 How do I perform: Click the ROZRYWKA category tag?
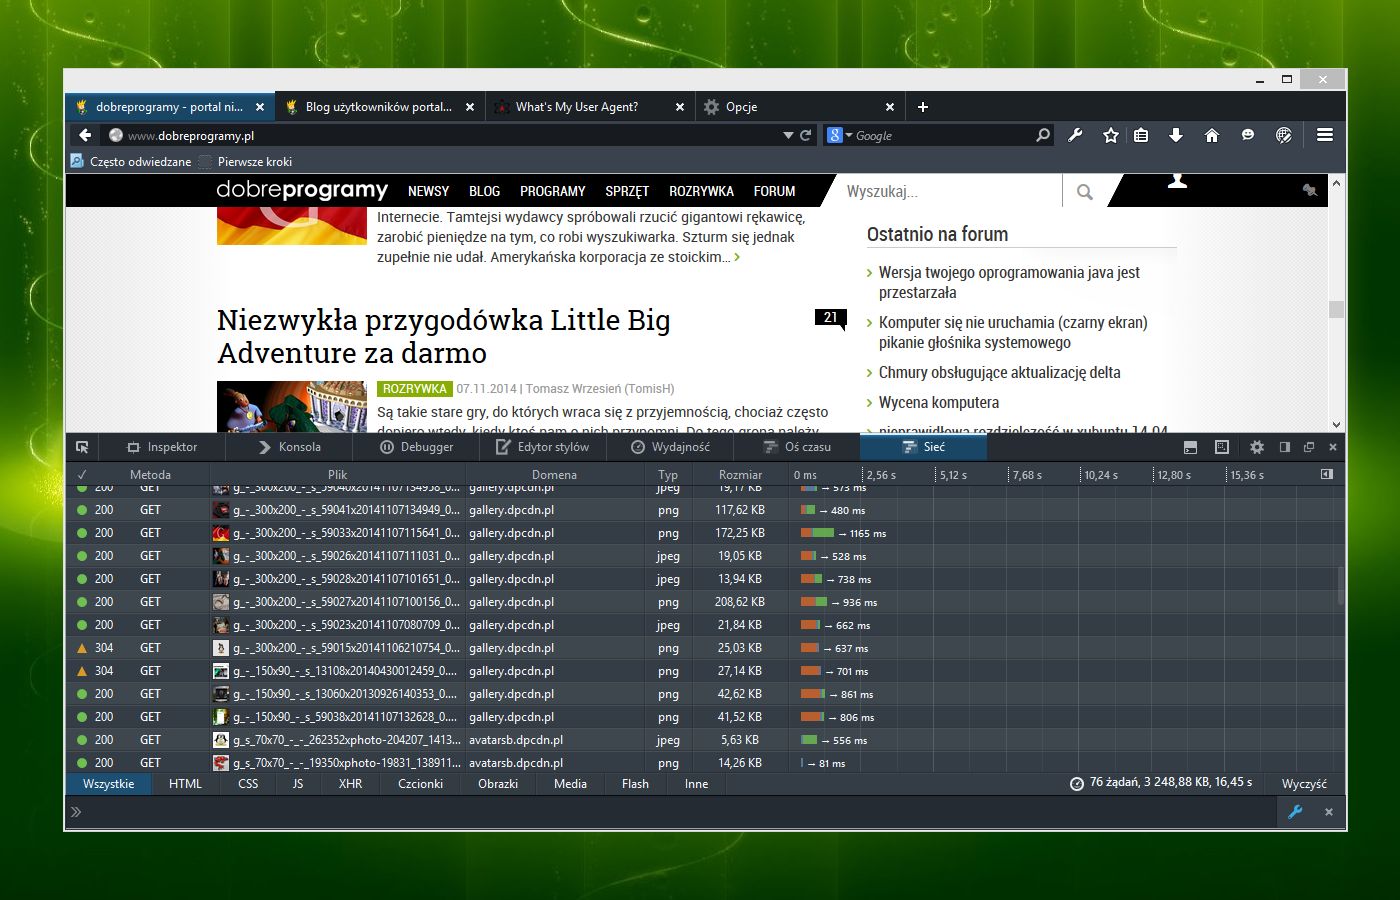coord(415,388)
